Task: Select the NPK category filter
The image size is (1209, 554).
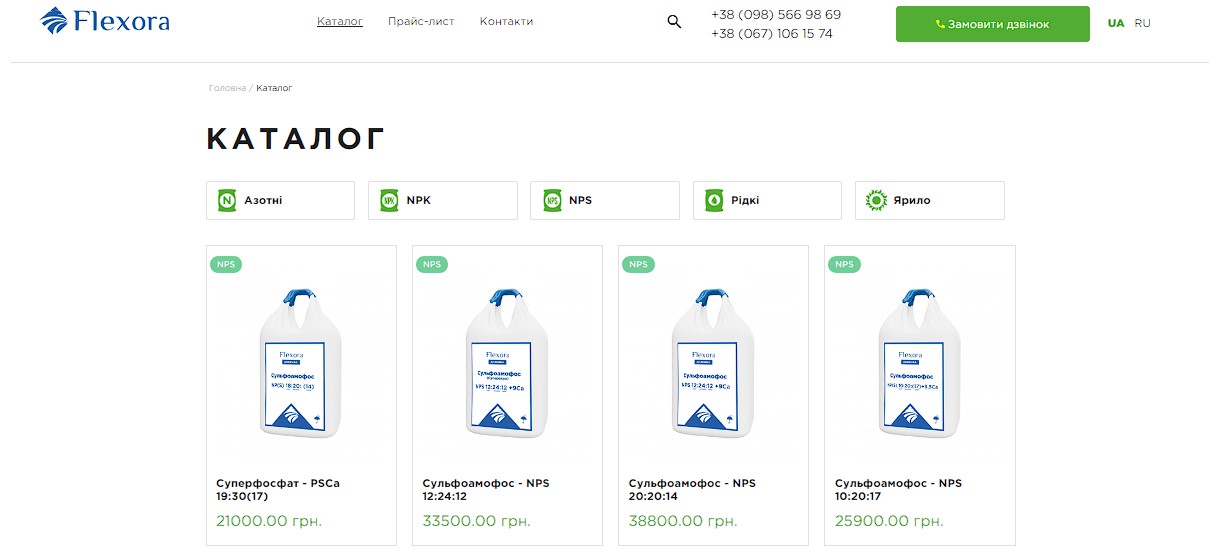Action: [x=443, y=200]
